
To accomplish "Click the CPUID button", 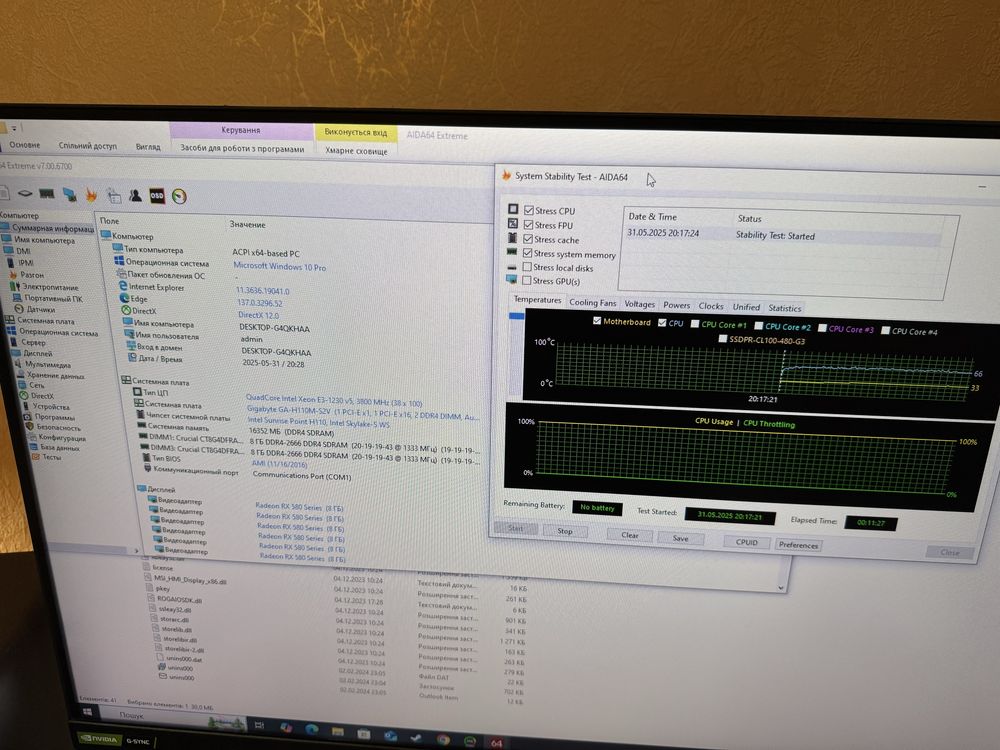I will point(747,542).
